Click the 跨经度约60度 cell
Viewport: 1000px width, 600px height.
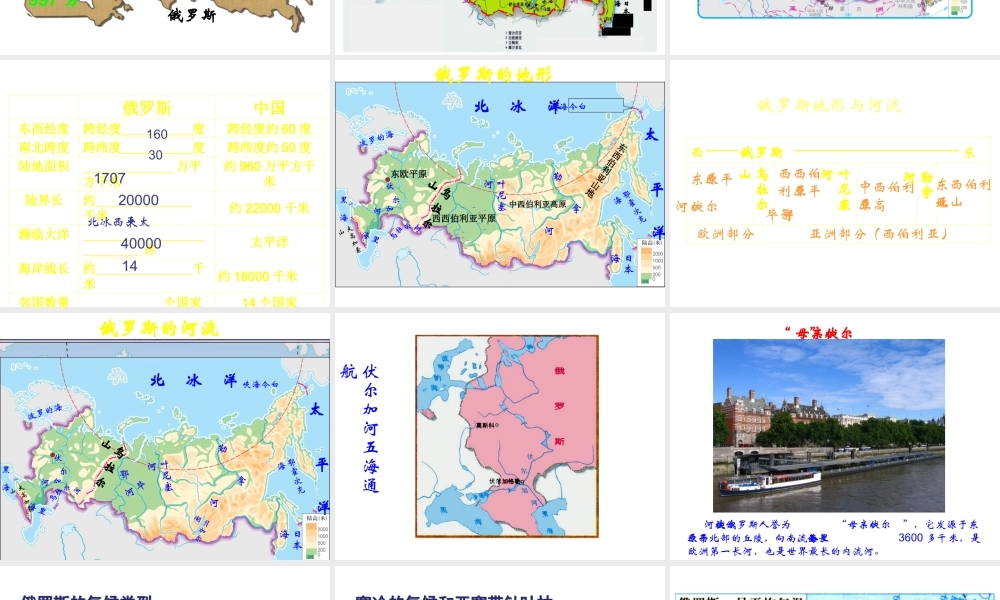(269, 129)
